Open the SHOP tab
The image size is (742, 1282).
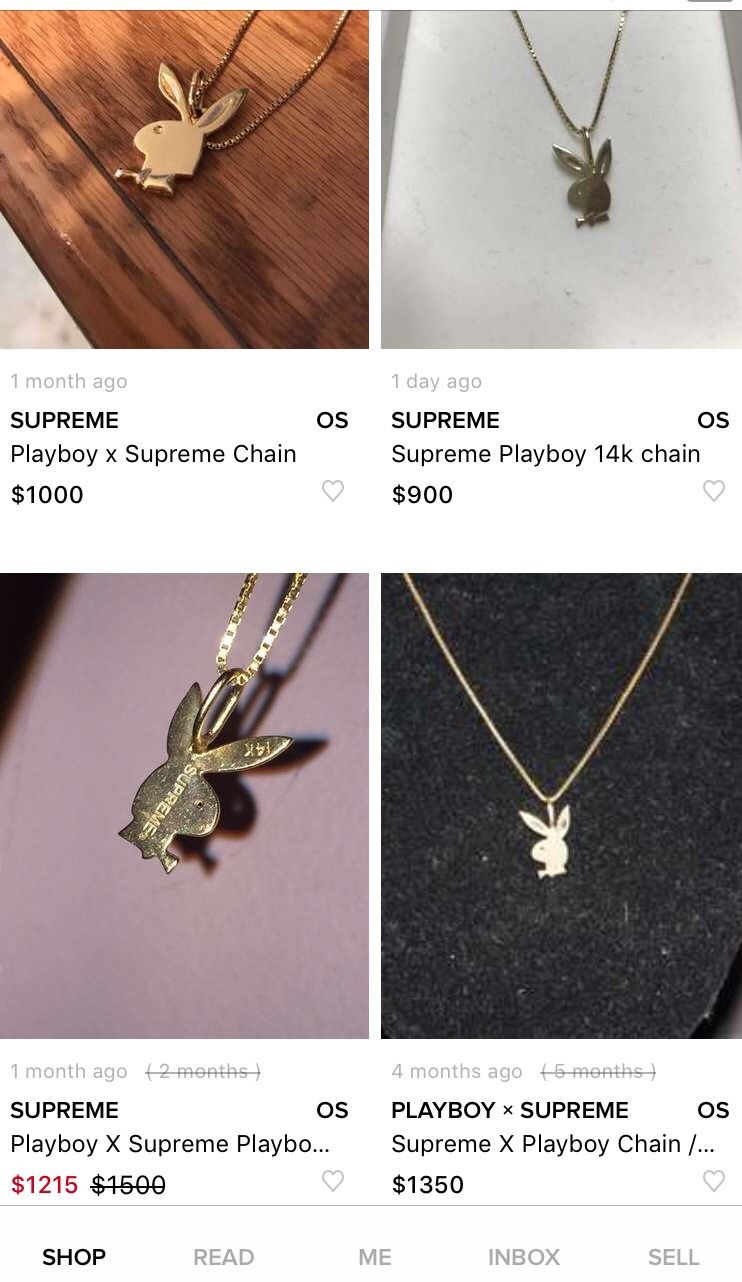click(x=74, y=1256)
